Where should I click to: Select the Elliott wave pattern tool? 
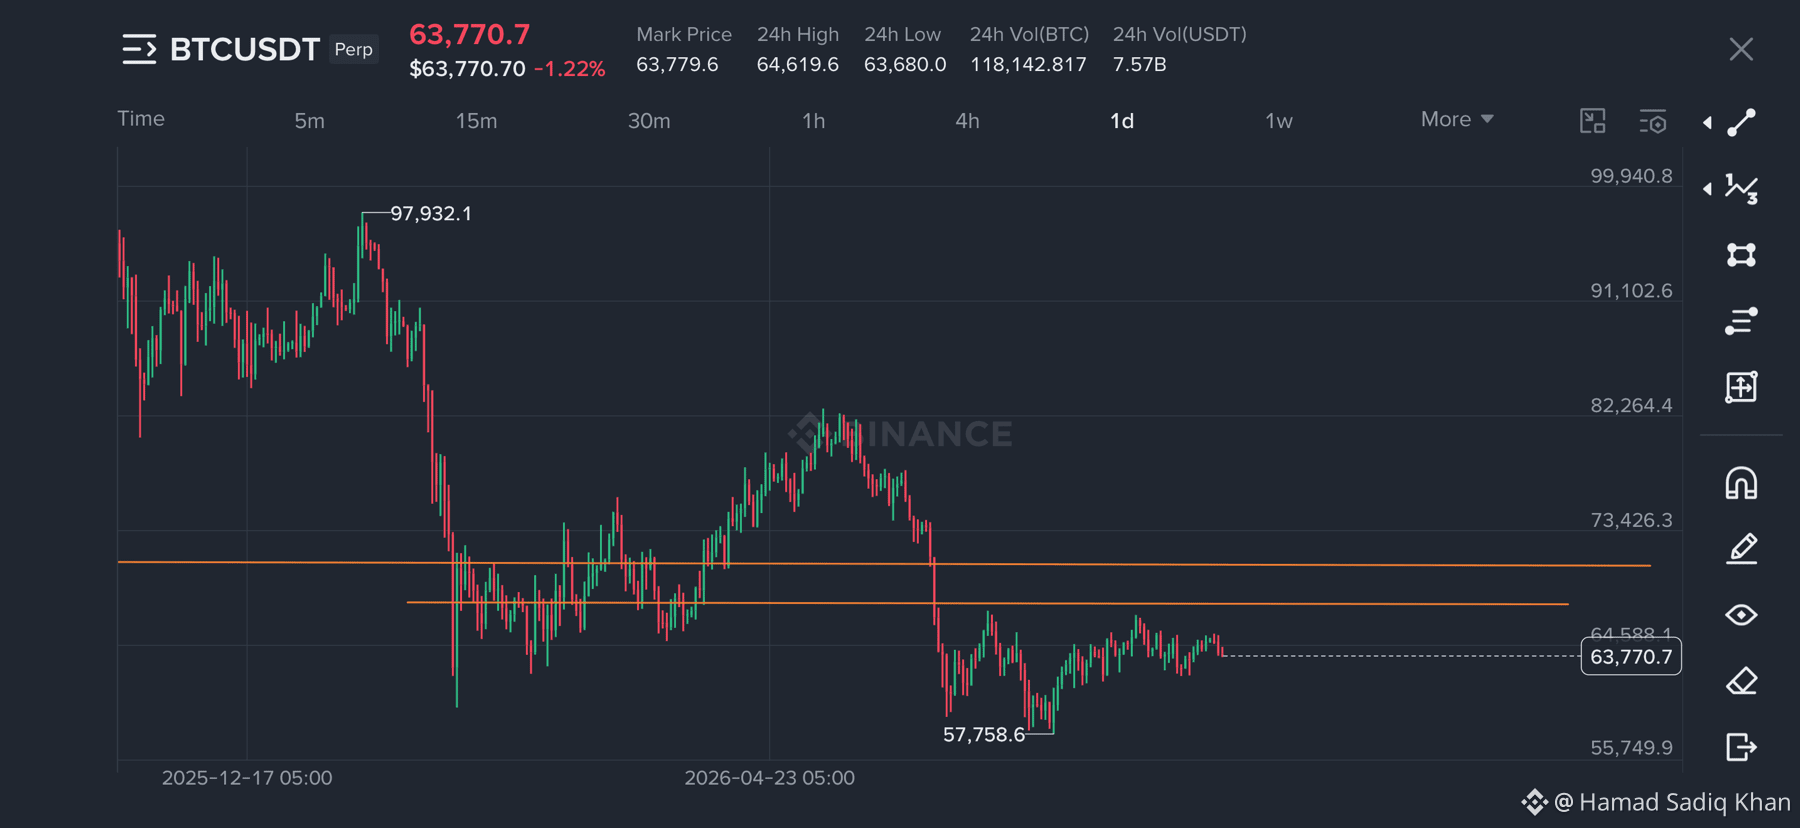tap(1741, 188)
